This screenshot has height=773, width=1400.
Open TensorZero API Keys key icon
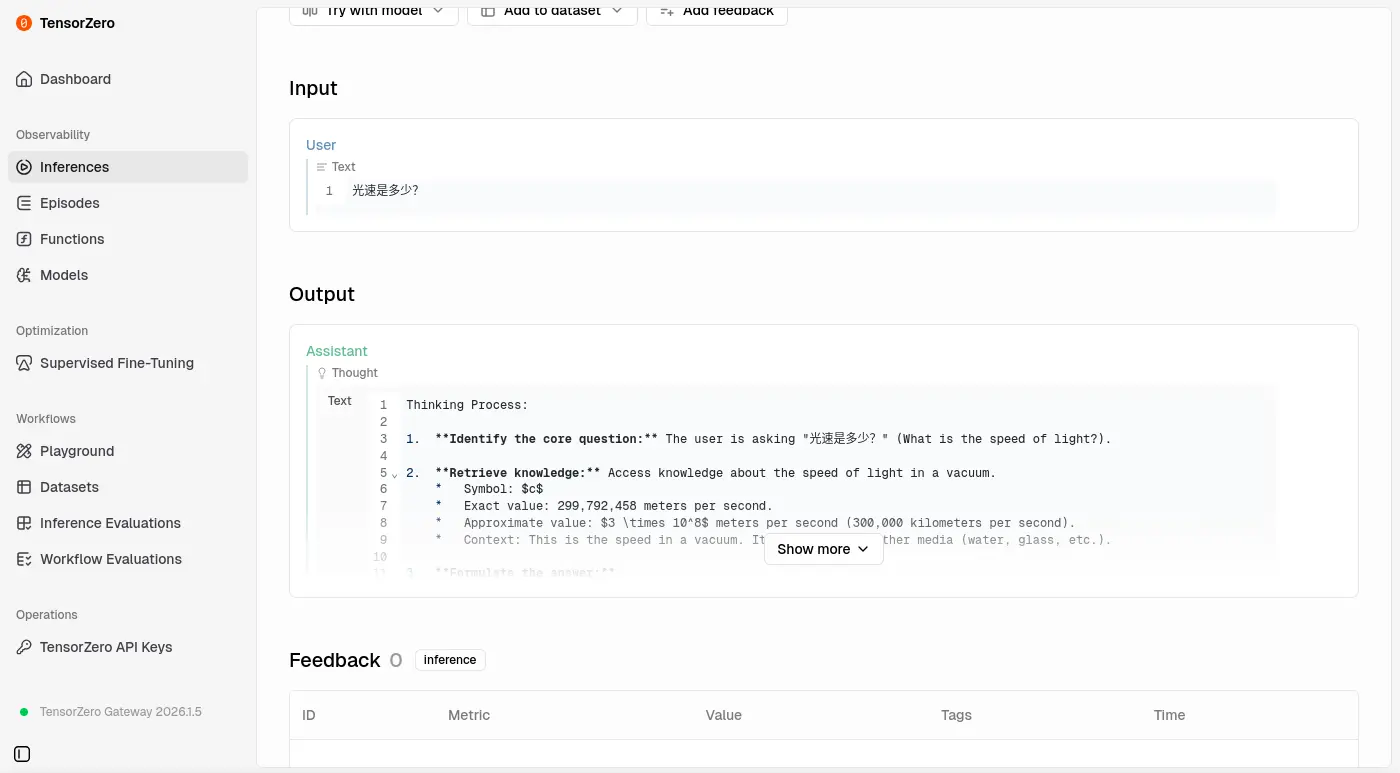point(24,647)
